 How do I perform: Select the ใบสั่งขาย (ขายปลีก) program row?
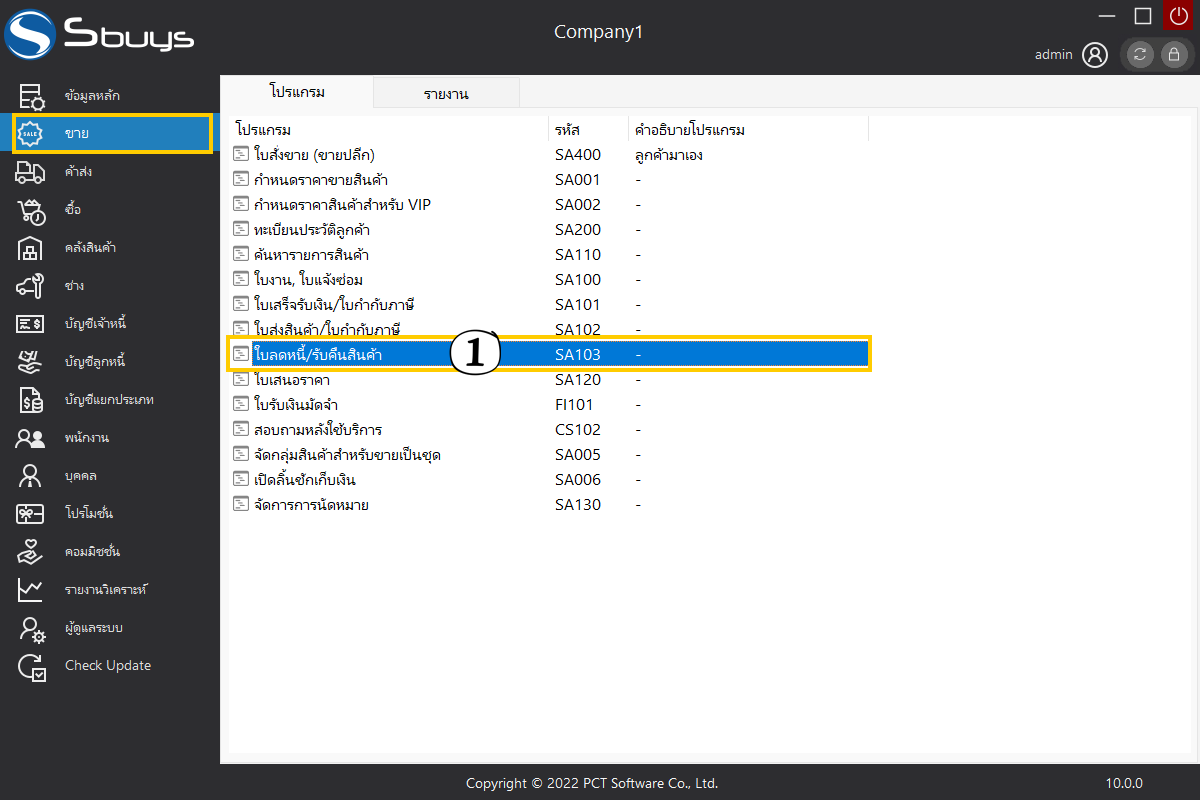click(x=314, y=155)
